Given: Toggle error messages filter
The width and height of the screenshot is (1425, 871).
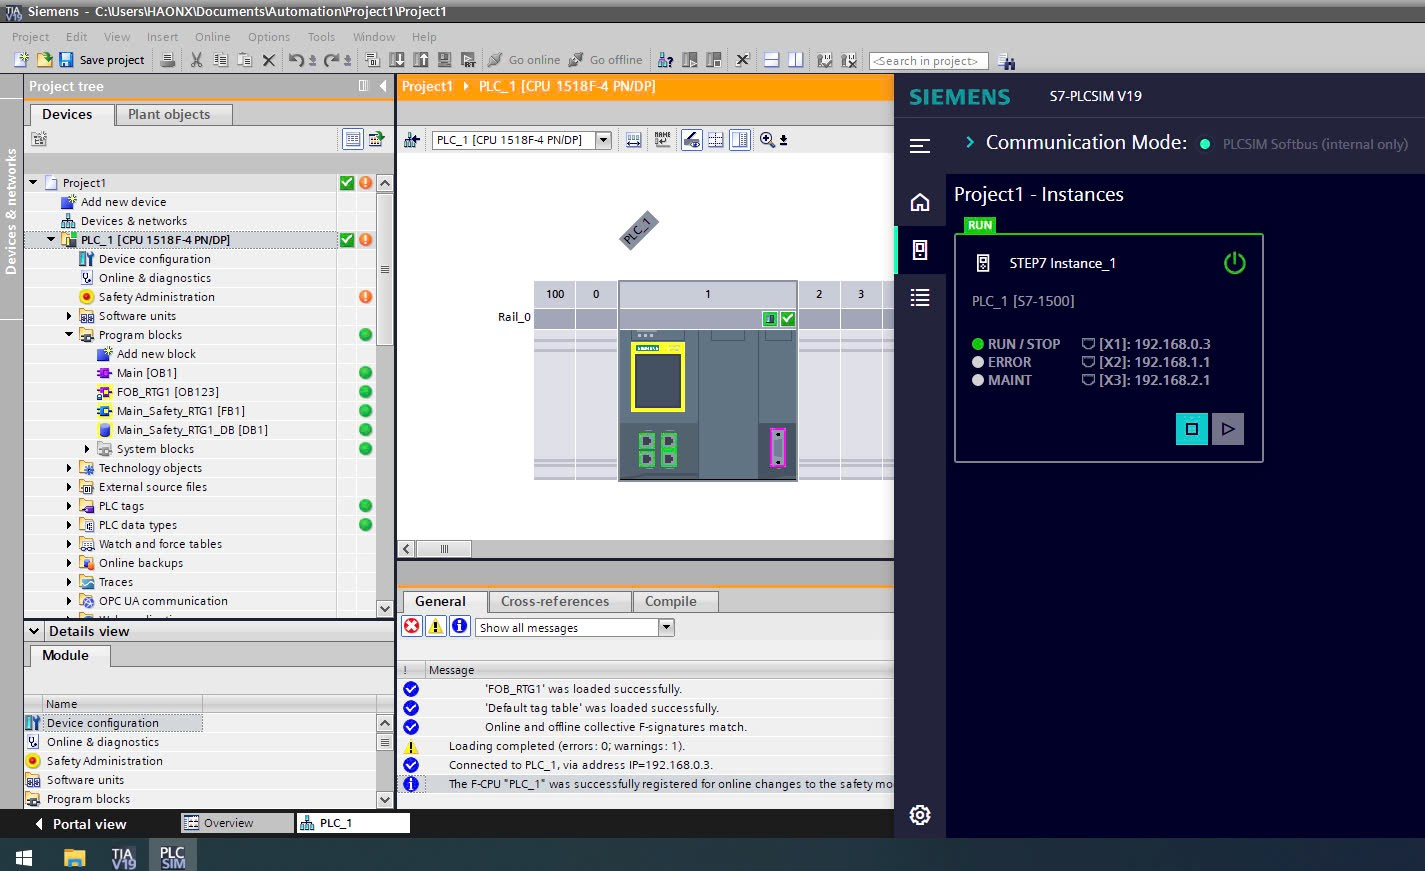Looking at the screenshot, I should pos(412,627).
